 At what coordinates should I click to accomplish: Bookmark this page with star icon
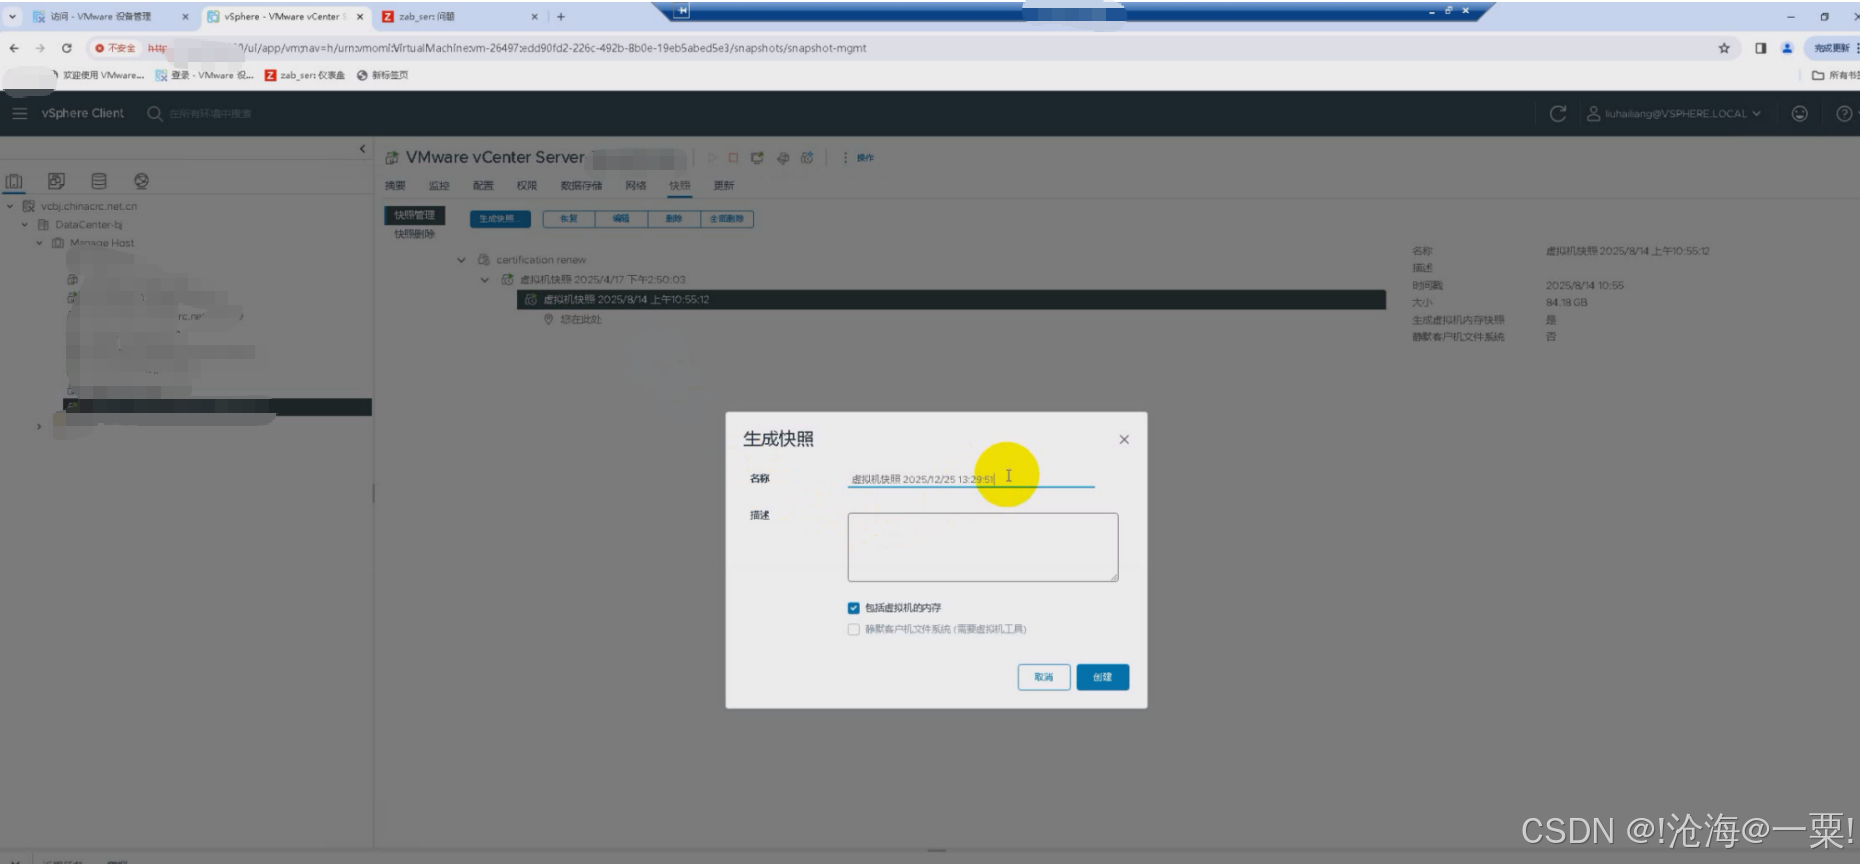pos(1724,48)
